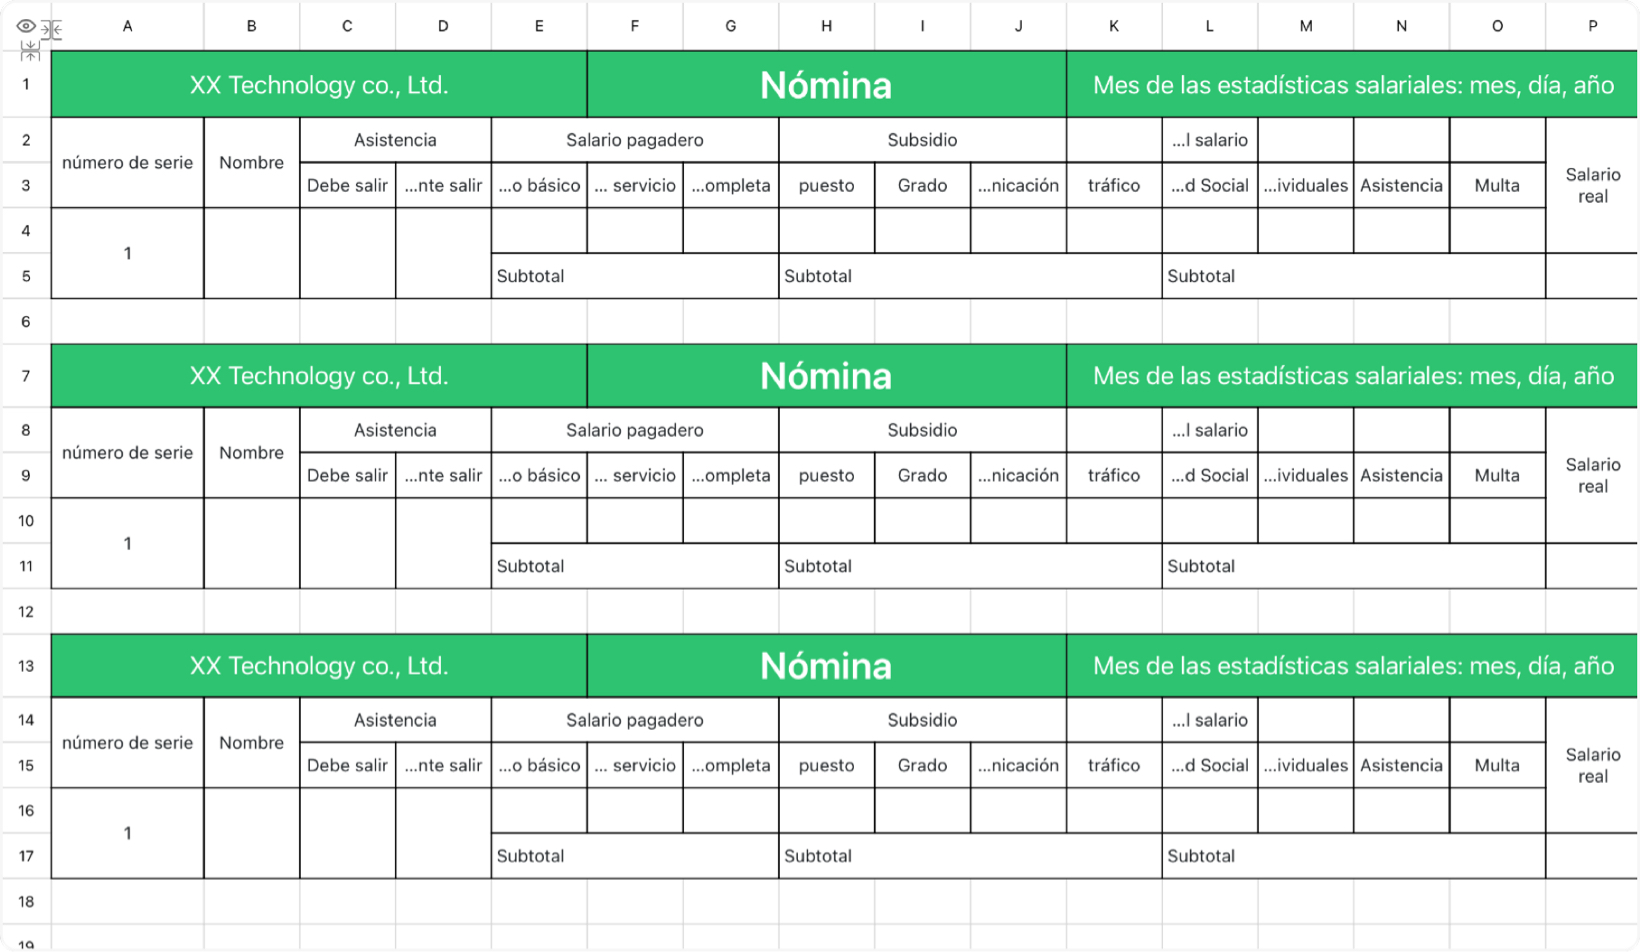
Task: Click Salario pagadero header in row 2
Action: tap(635, 140)
